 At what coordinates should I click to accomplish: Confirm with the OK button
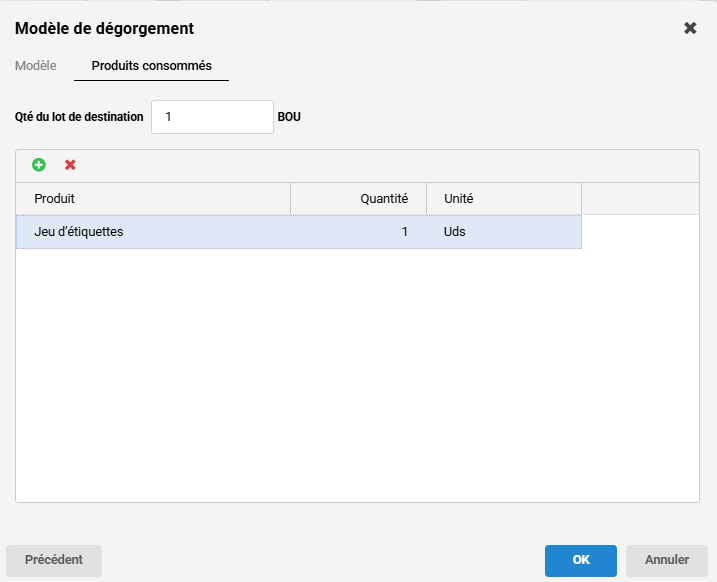tap(581, 560)
